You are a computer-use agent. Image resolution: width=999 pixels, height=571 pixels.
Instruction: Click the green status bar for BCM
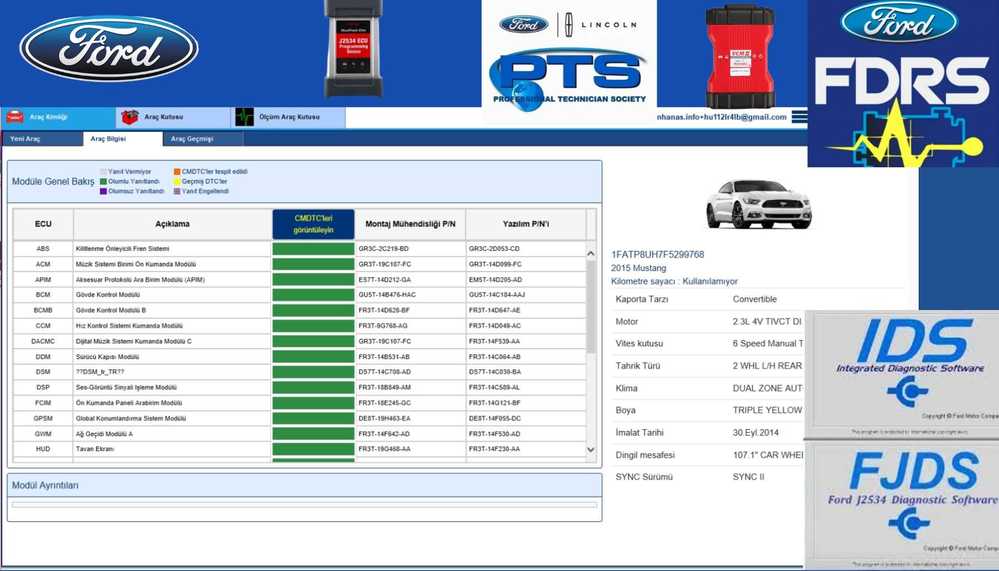[x=313, y=295]
